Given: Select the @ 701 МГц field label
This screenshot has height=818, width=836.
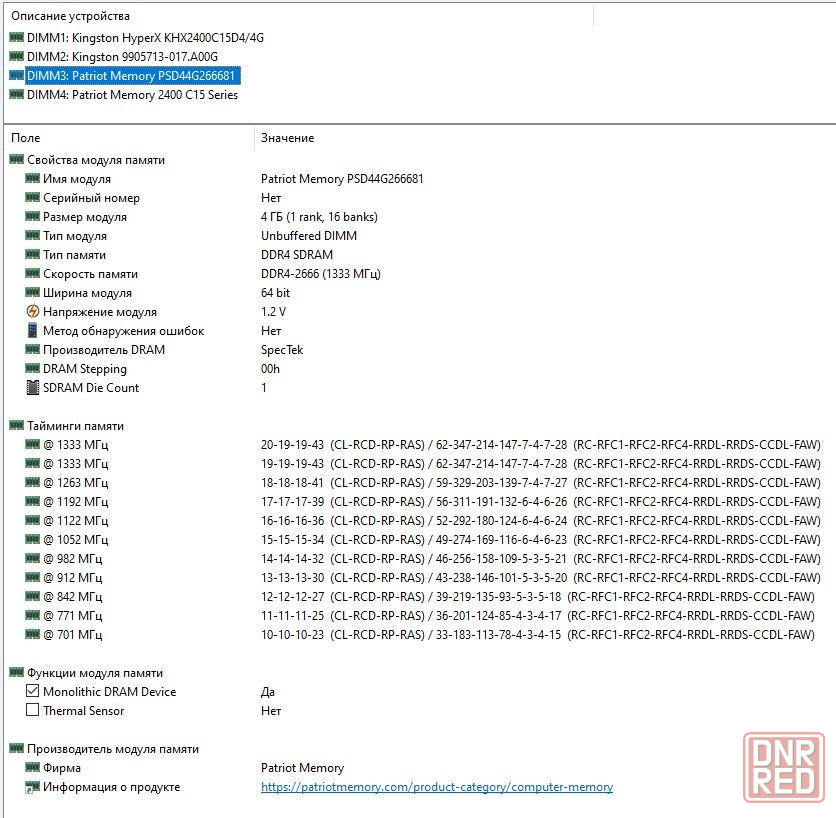Looking at the screenshot, I should (x=73, y=635).
